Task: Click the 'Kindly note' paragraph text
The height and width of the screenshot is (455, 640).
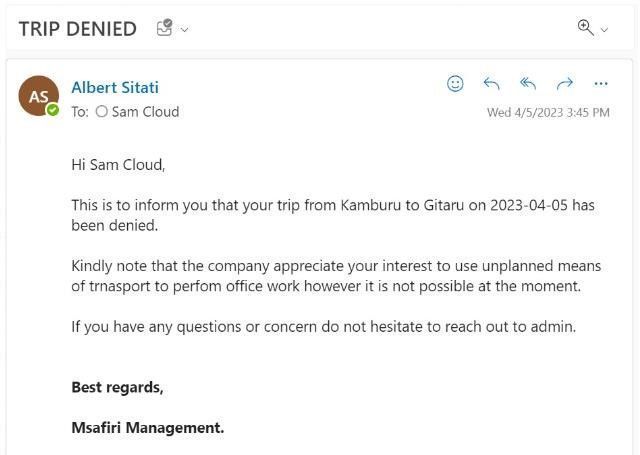Action: (336, 276)
